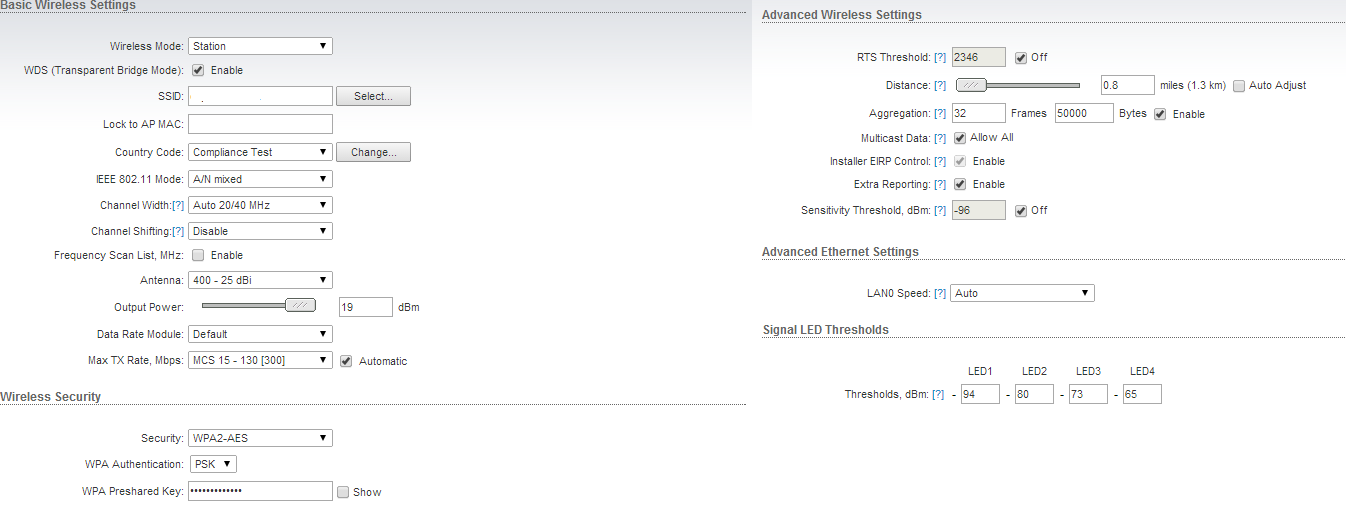The width and height of the screenshot is (1346, 512).
Task: Click the Country Code Change... button
Action: (373, 153)
